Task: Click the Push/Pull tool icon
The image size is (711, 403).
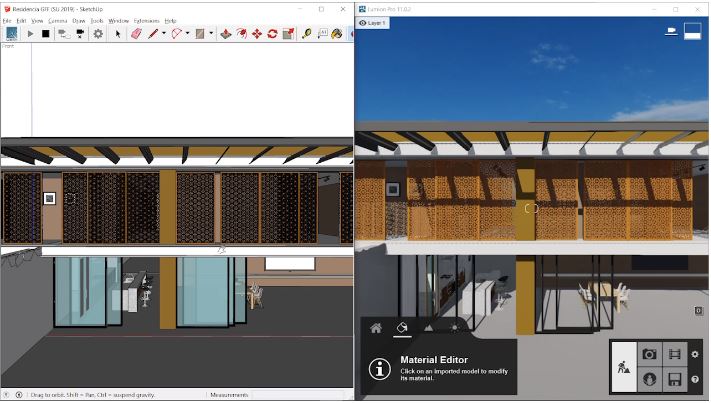Action: [x=225, y=33]
